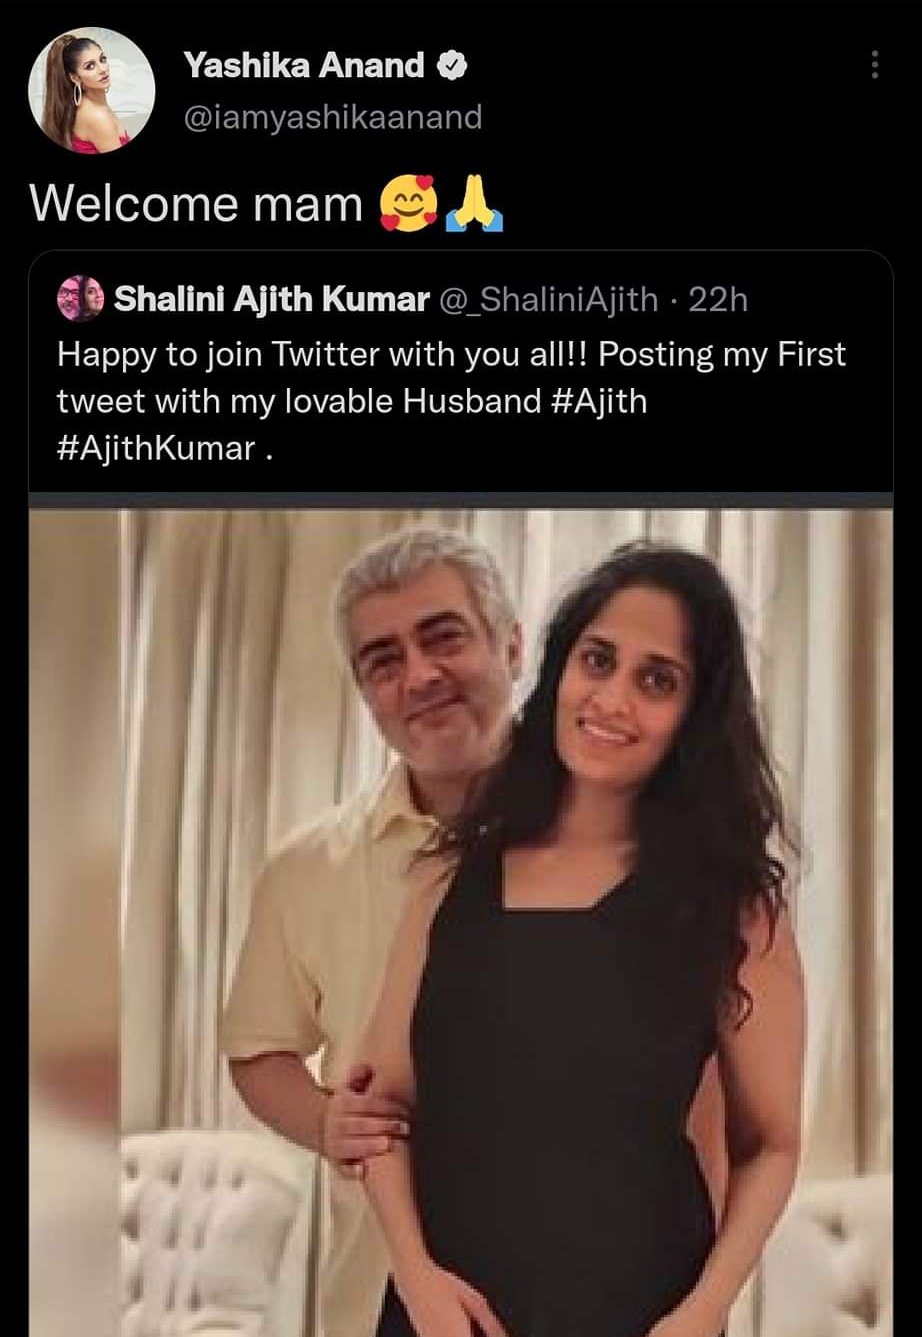Click the verified badge beside Yashika Anand

452,67
